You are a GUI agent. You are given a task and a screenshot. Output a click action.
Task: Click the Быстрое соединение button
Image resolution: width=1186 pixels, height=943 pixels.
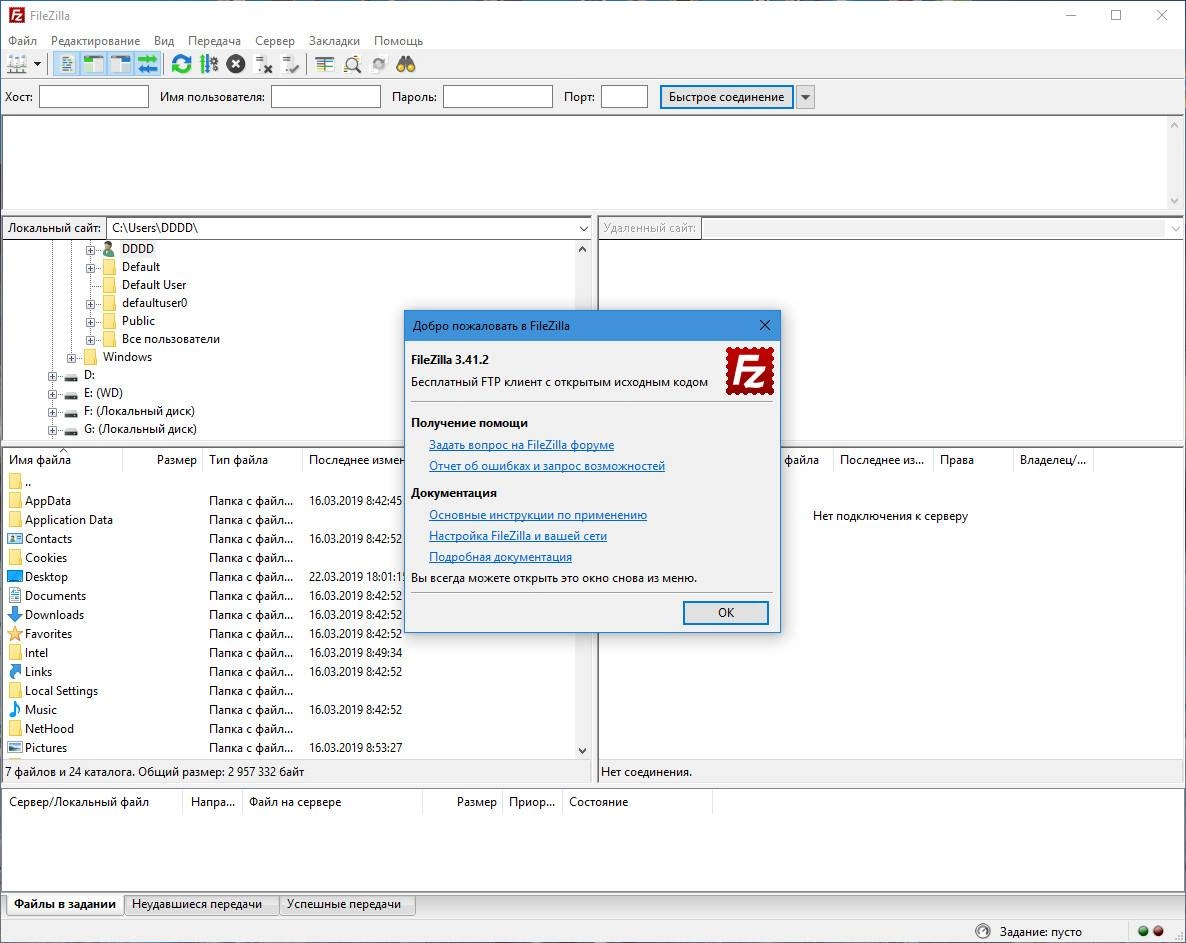click(x=726, y=97)
